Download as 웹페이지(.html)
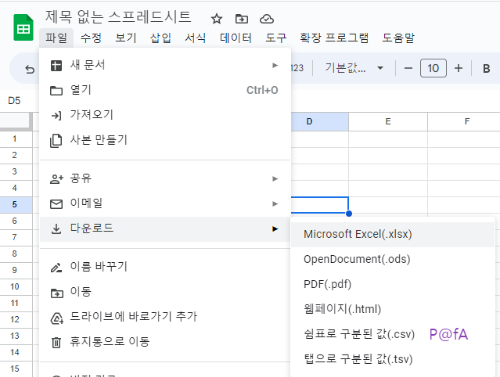Viewport: 500px width, 377px height. [x=392, y=309]
